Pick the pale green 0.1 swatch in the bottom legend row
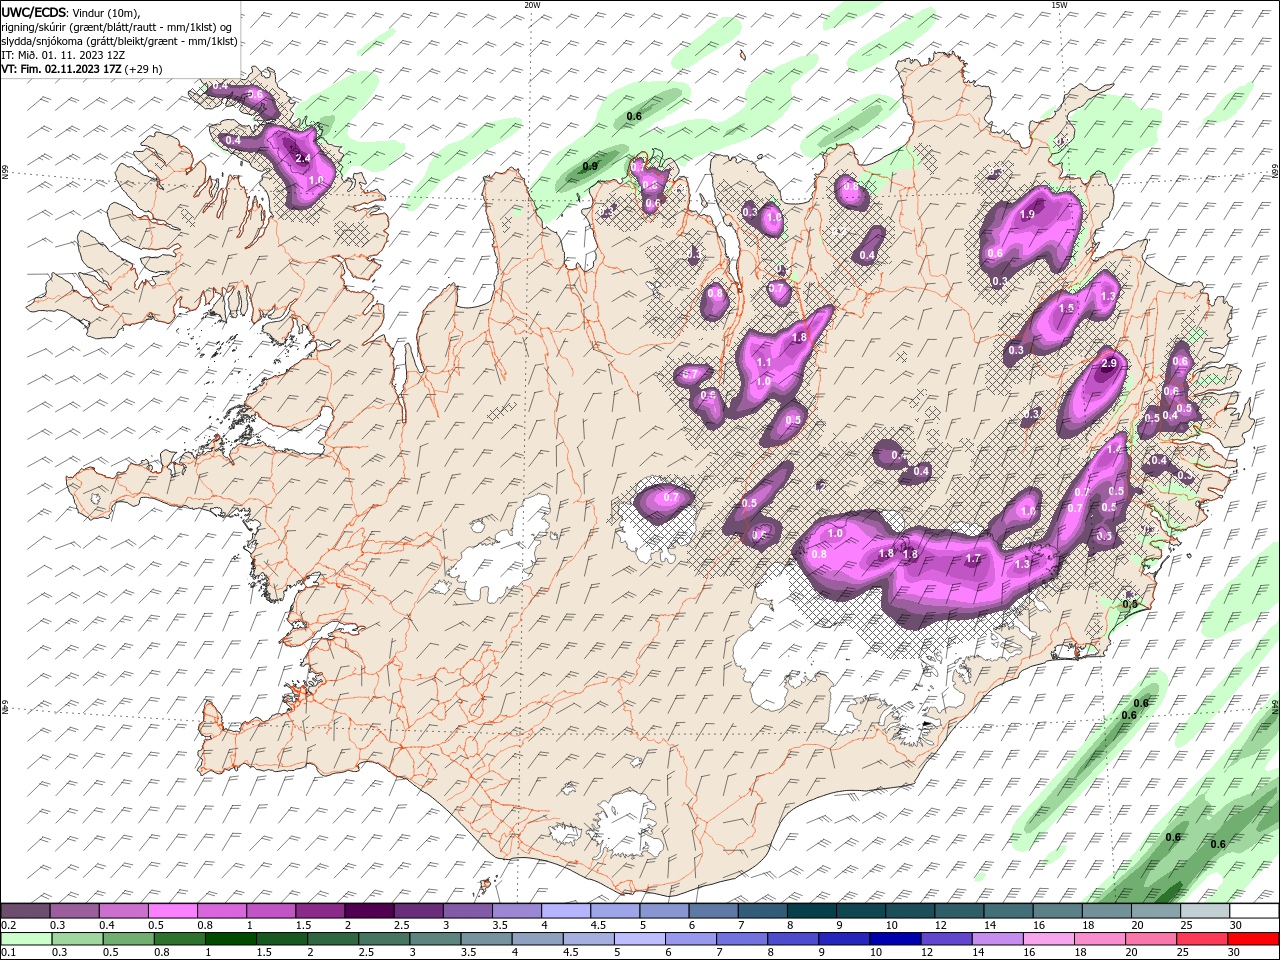Viewport: 1280px width, 960px height. click(x=25, y=938)
